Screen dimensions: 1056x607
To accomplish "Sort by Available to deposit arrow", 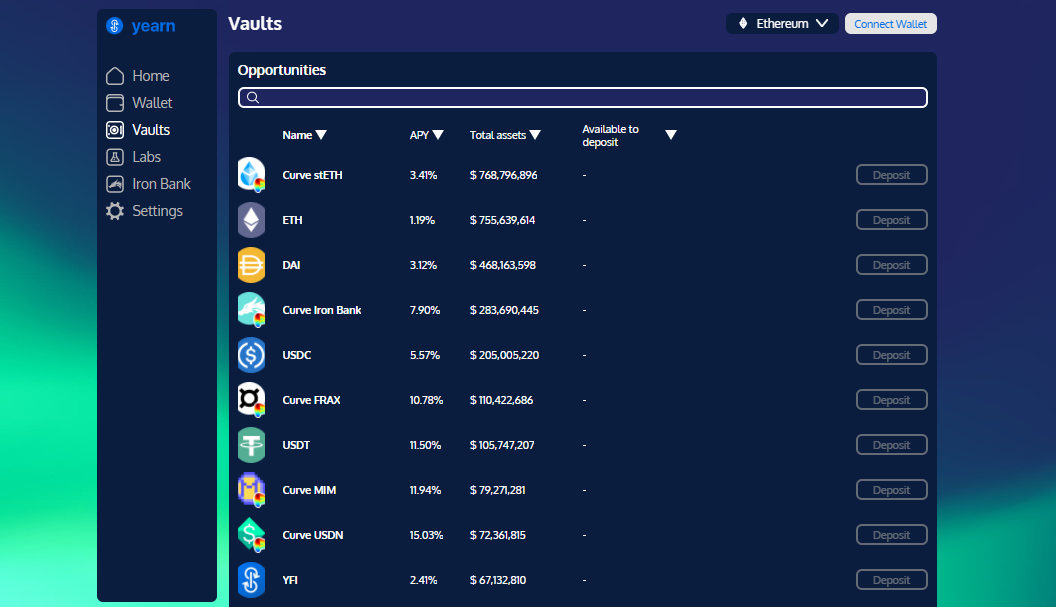I will pyautogui.click(x=671, y=135).
